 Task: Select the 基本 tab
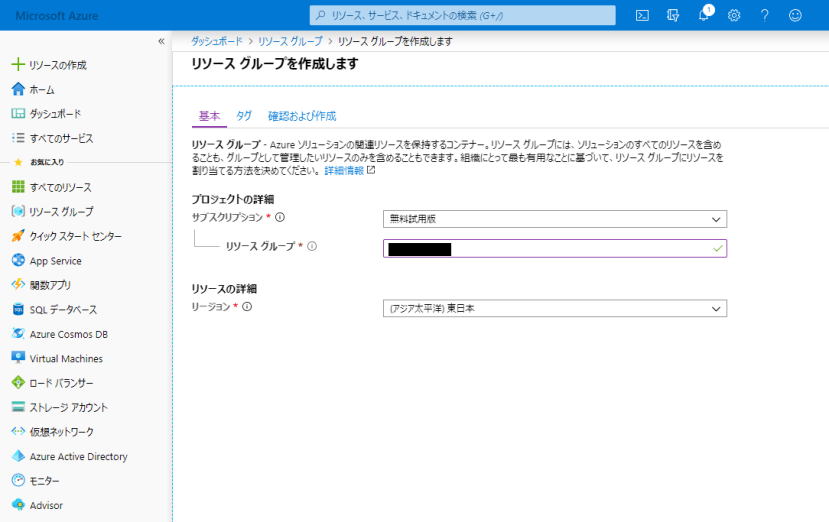[x=209, y=116]
